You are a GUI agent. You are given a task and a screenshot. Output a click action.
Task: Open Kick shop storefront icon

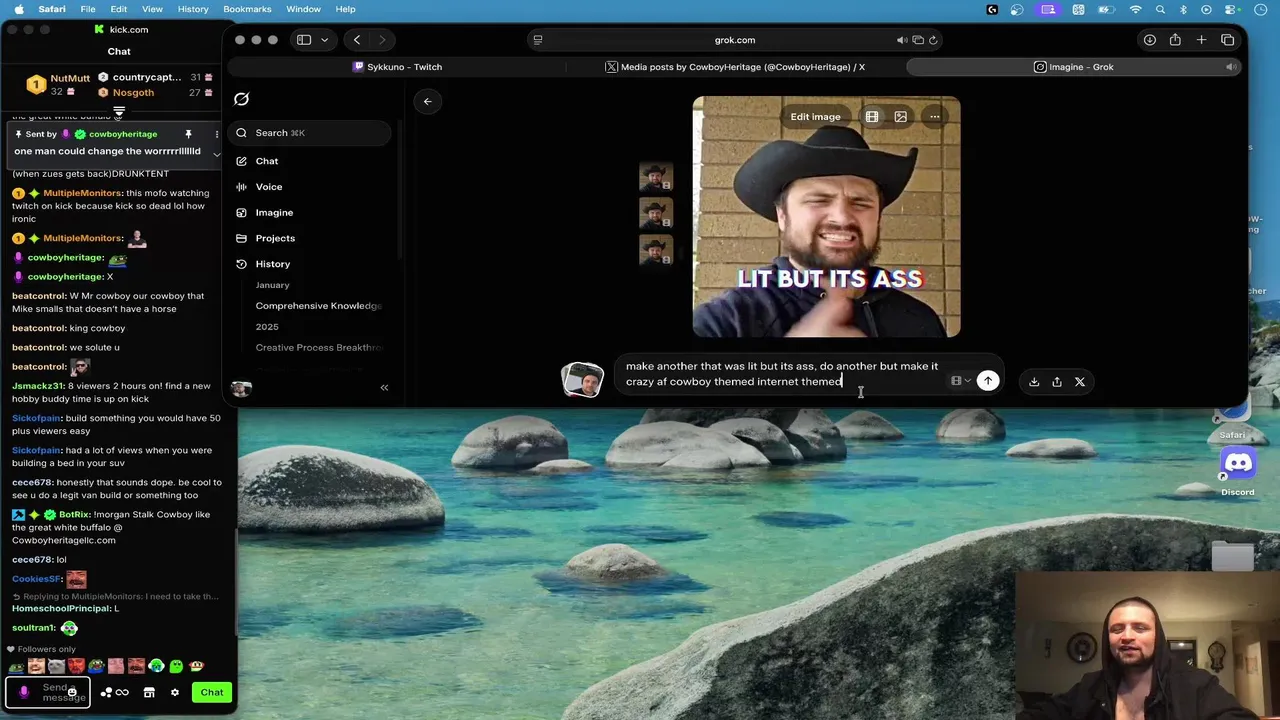[x=149, y=692]
